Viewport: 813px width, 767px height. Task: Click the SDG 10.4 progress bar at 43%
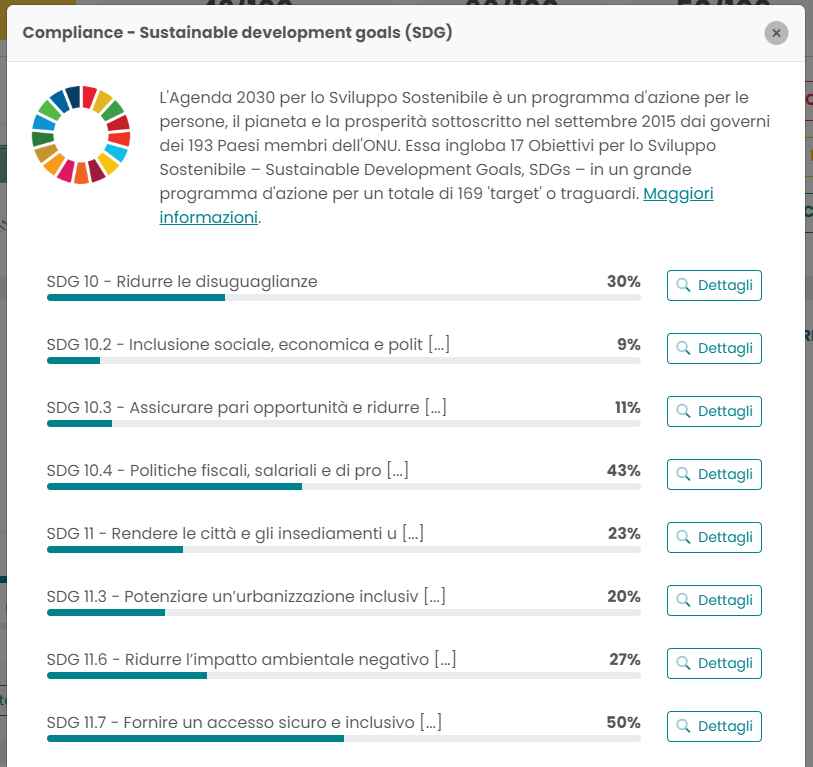click(x=343, y=486)
